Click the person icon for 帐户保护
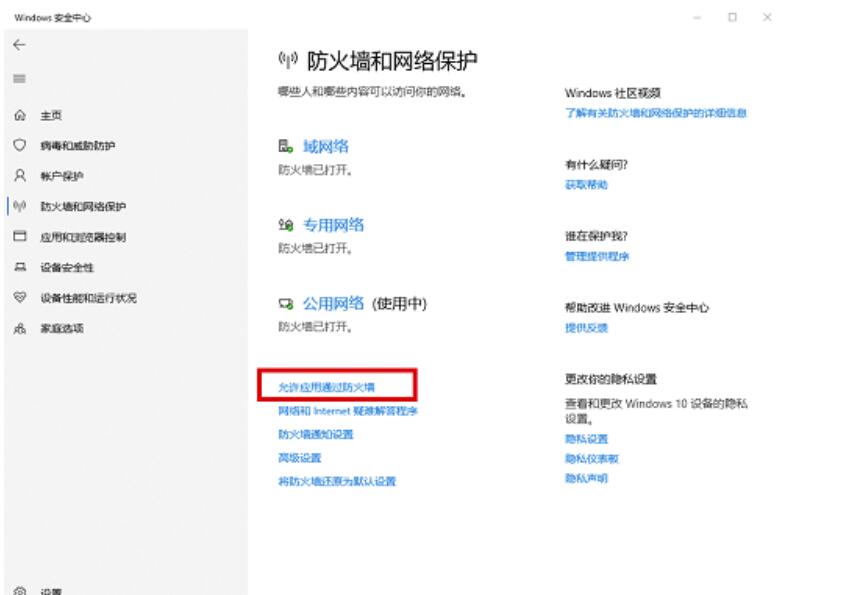841x595 pixels. tap(20, 175)
